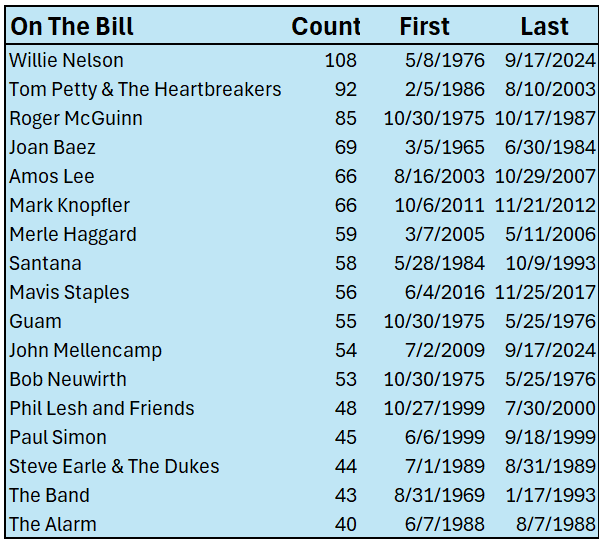This screenshot has height=540, width=601.
Task: Click the Last column header
Action: [544, 27]
